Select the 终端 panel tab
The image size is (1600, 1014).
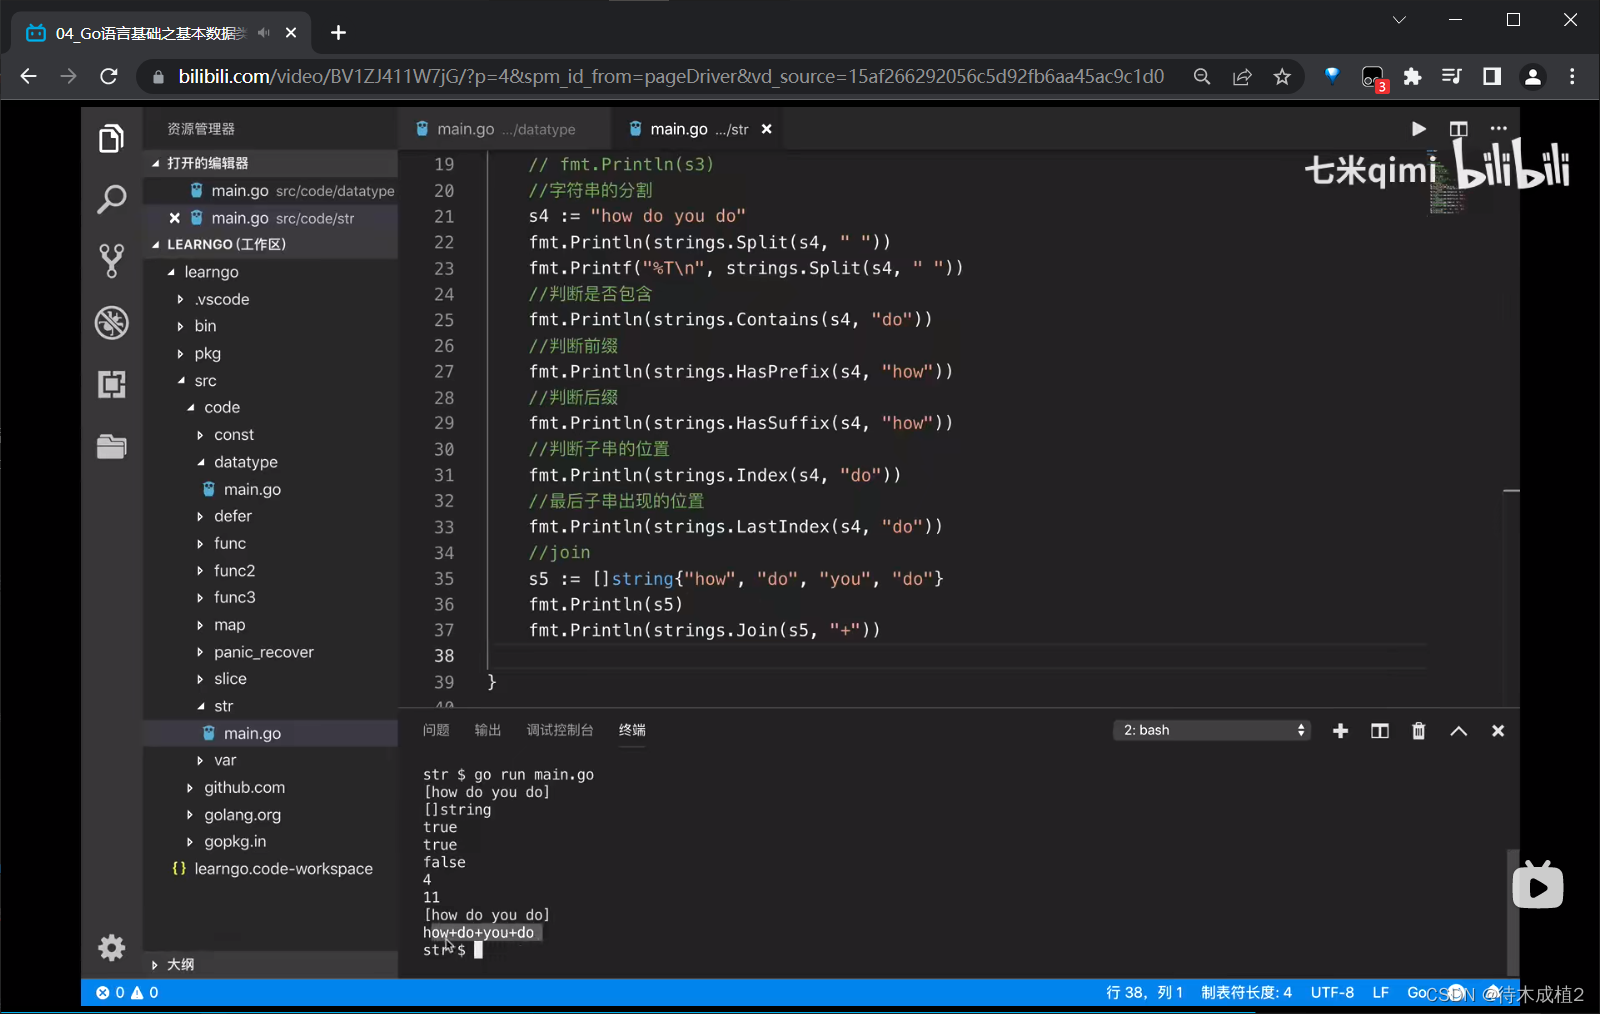coord(632,730)
